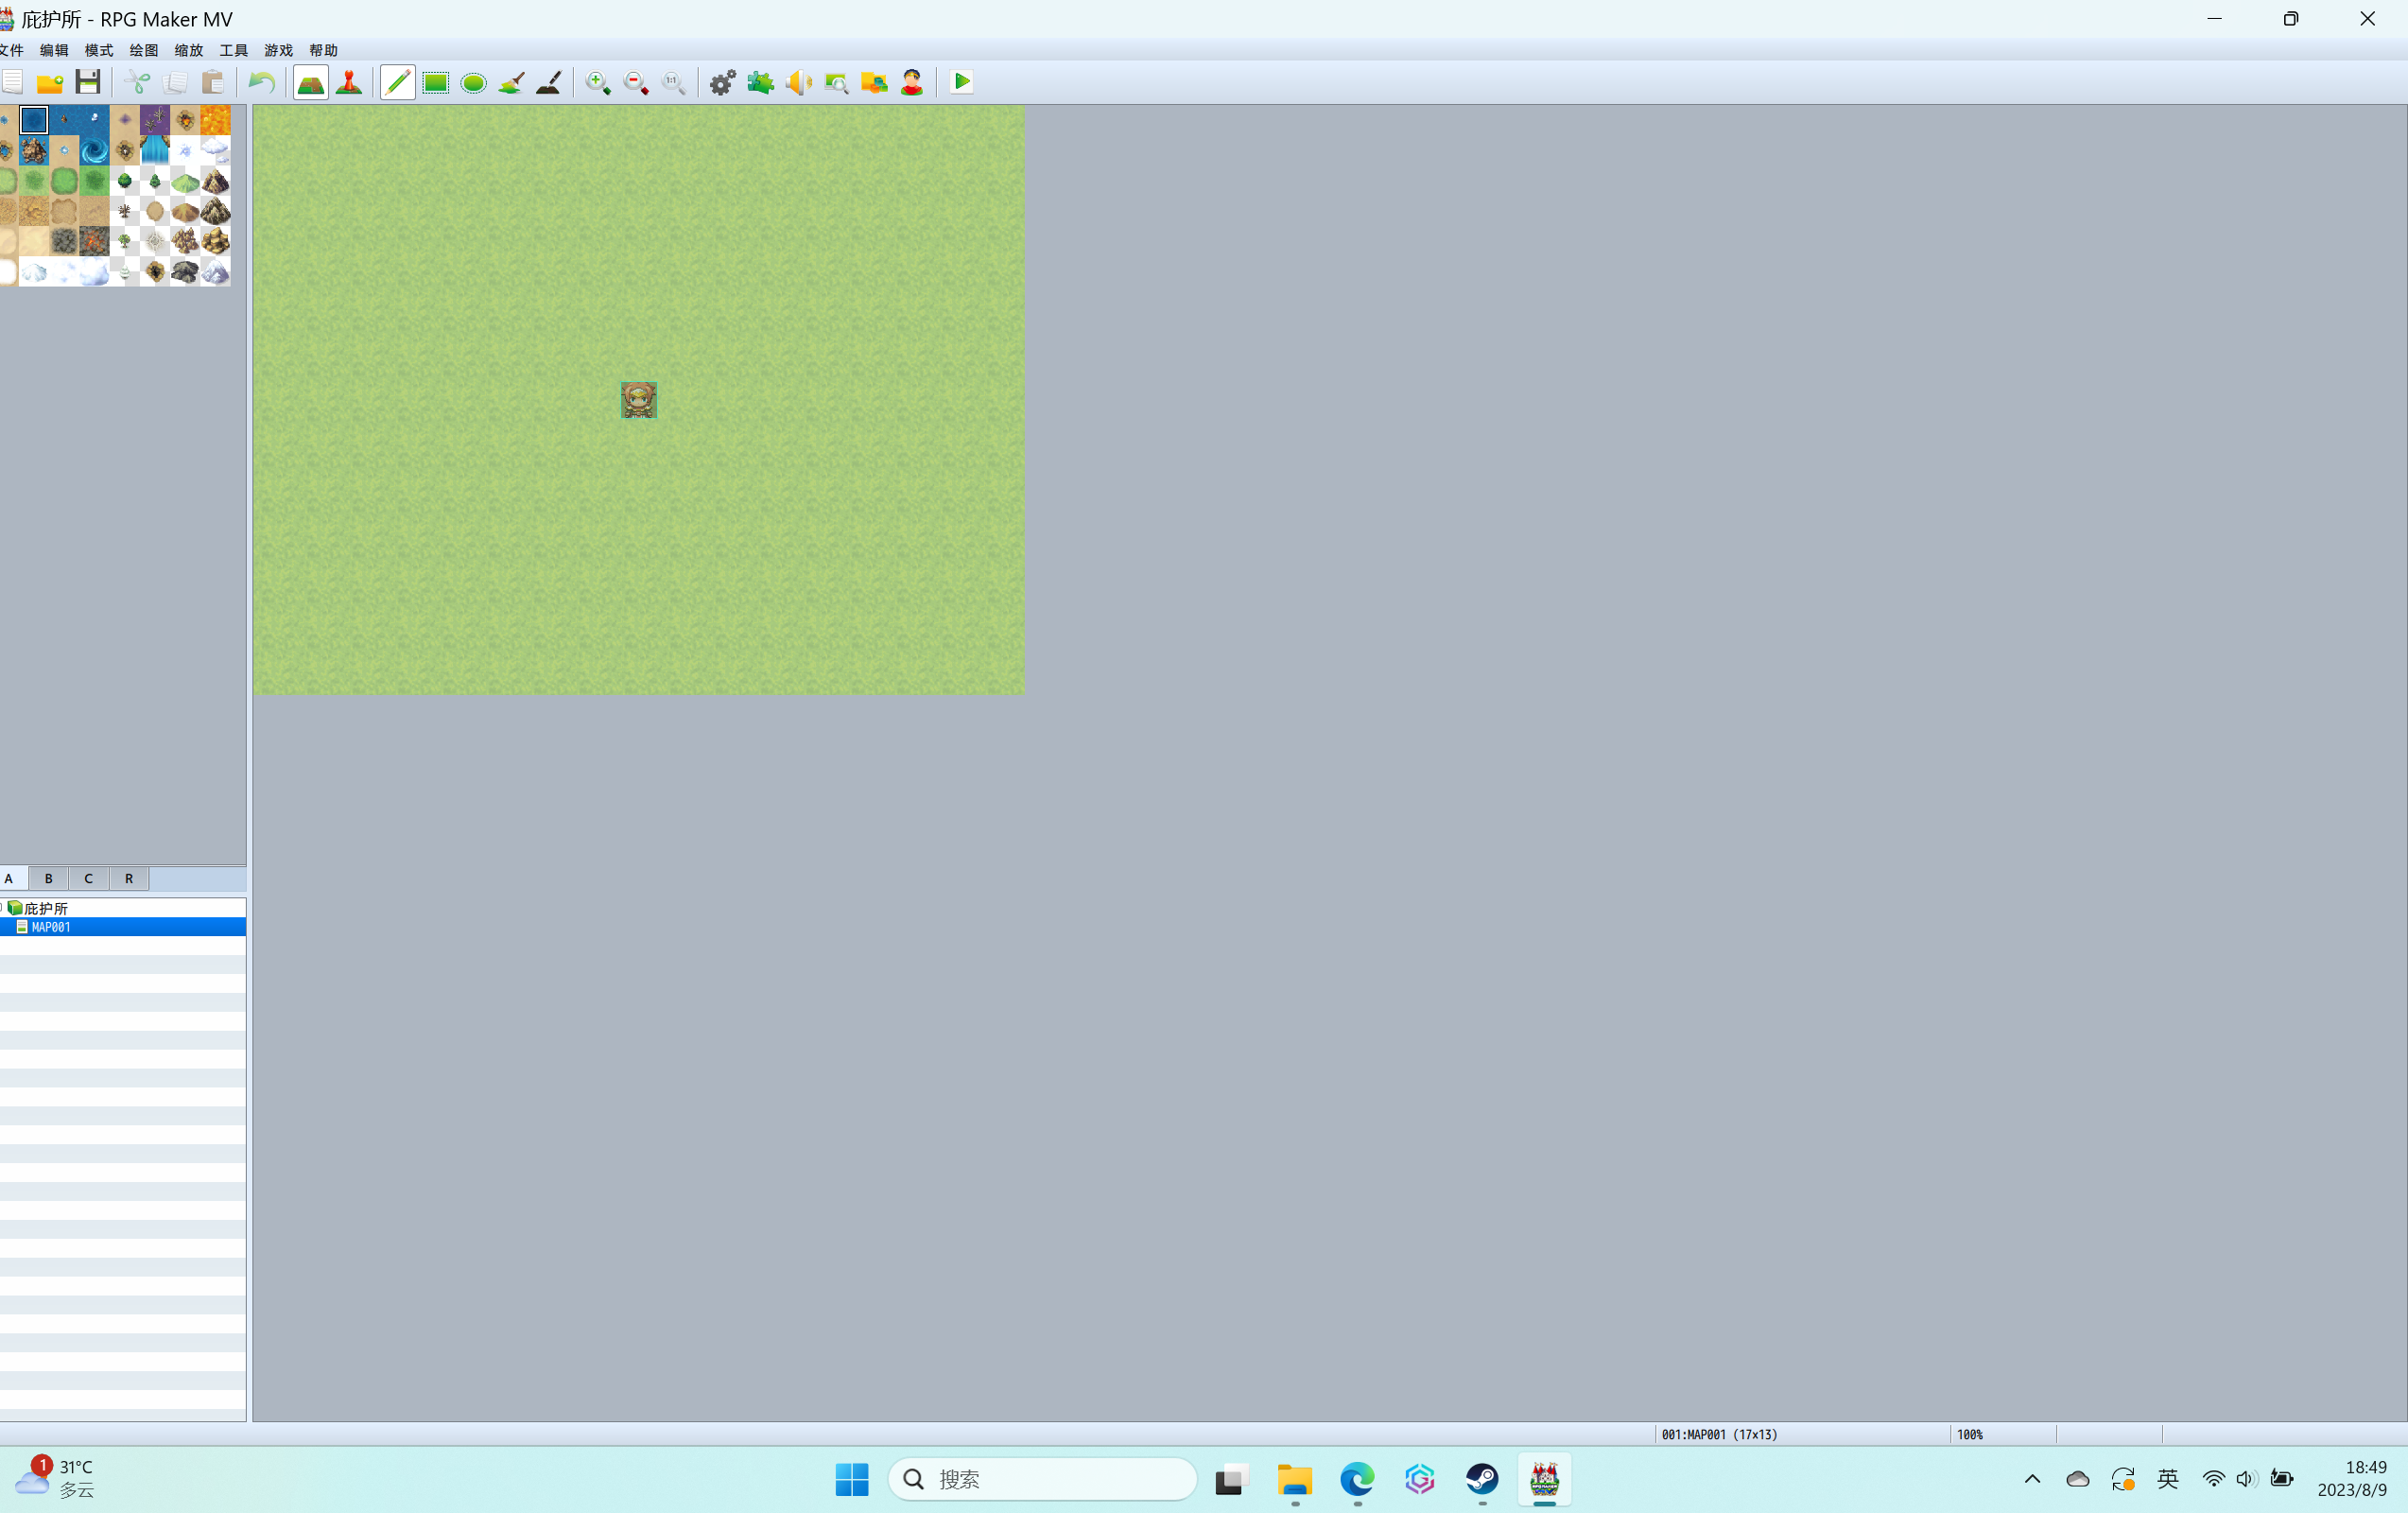Click the Copy icon in the toolbar
This screenshot has width=2408, height=1513.
tap(175, 83)
